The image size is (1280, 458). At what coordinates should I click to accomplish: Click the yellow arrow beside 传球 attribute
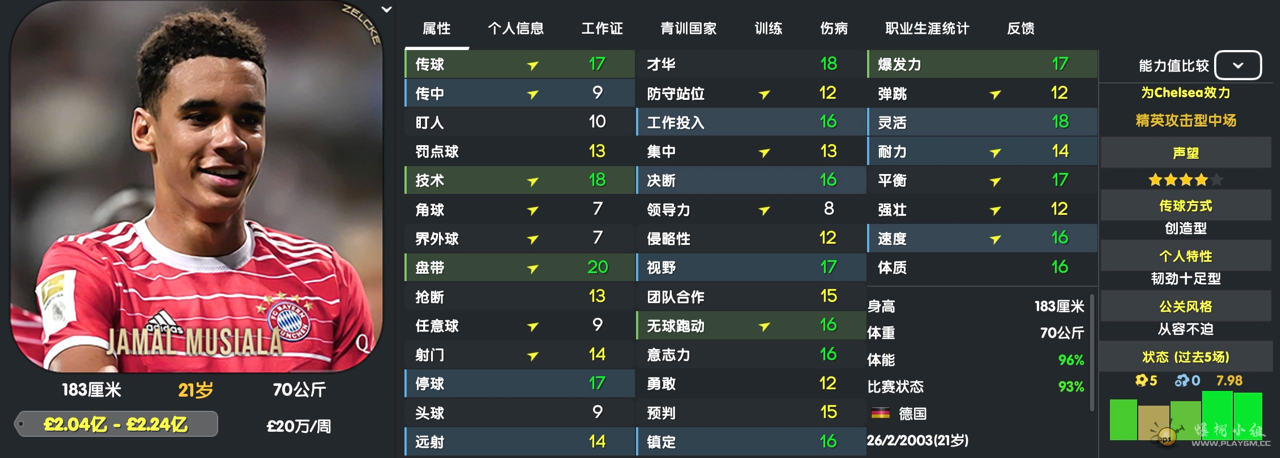(x=533, y=64)
